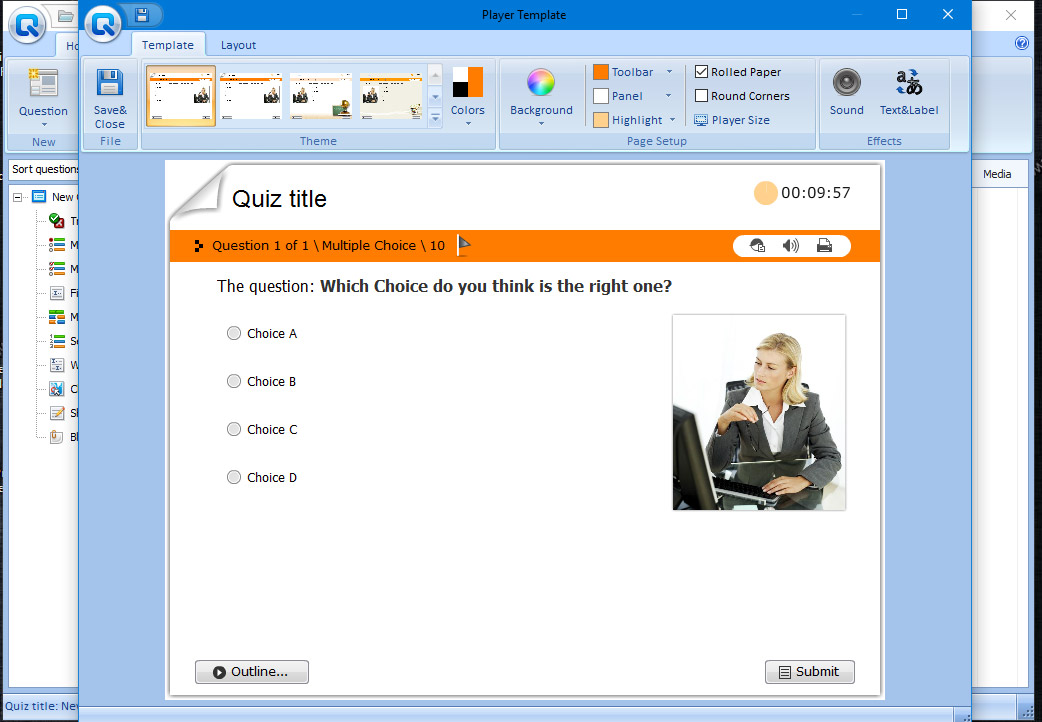Click the Sound speaker icon in Effects
Viewport: 1042px width, 722px height.
tap(846, 82)
